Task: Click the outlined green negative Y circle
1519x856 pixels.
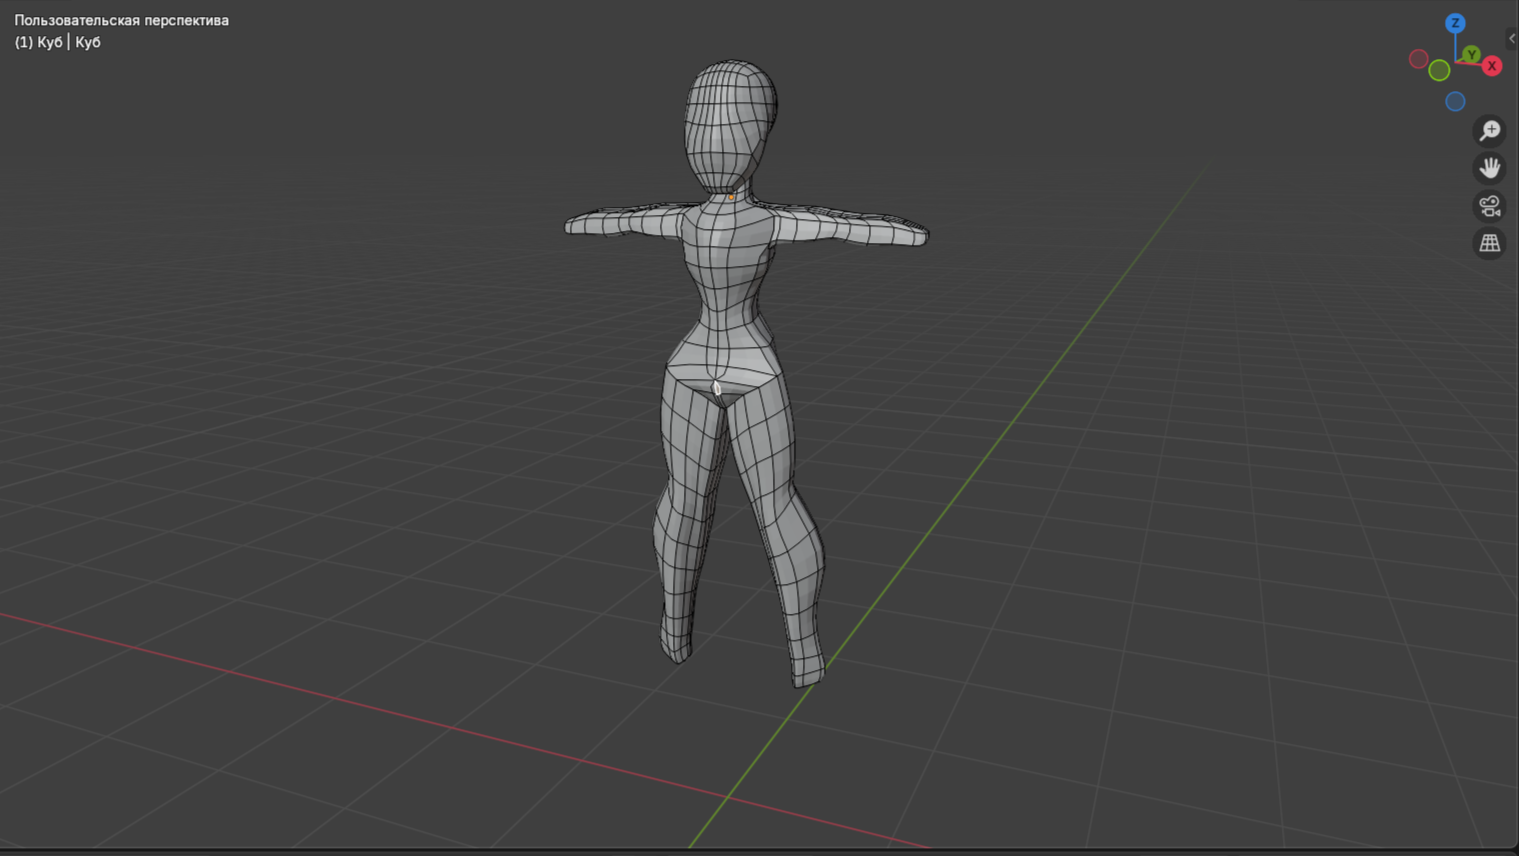Action: [1439, 70]
